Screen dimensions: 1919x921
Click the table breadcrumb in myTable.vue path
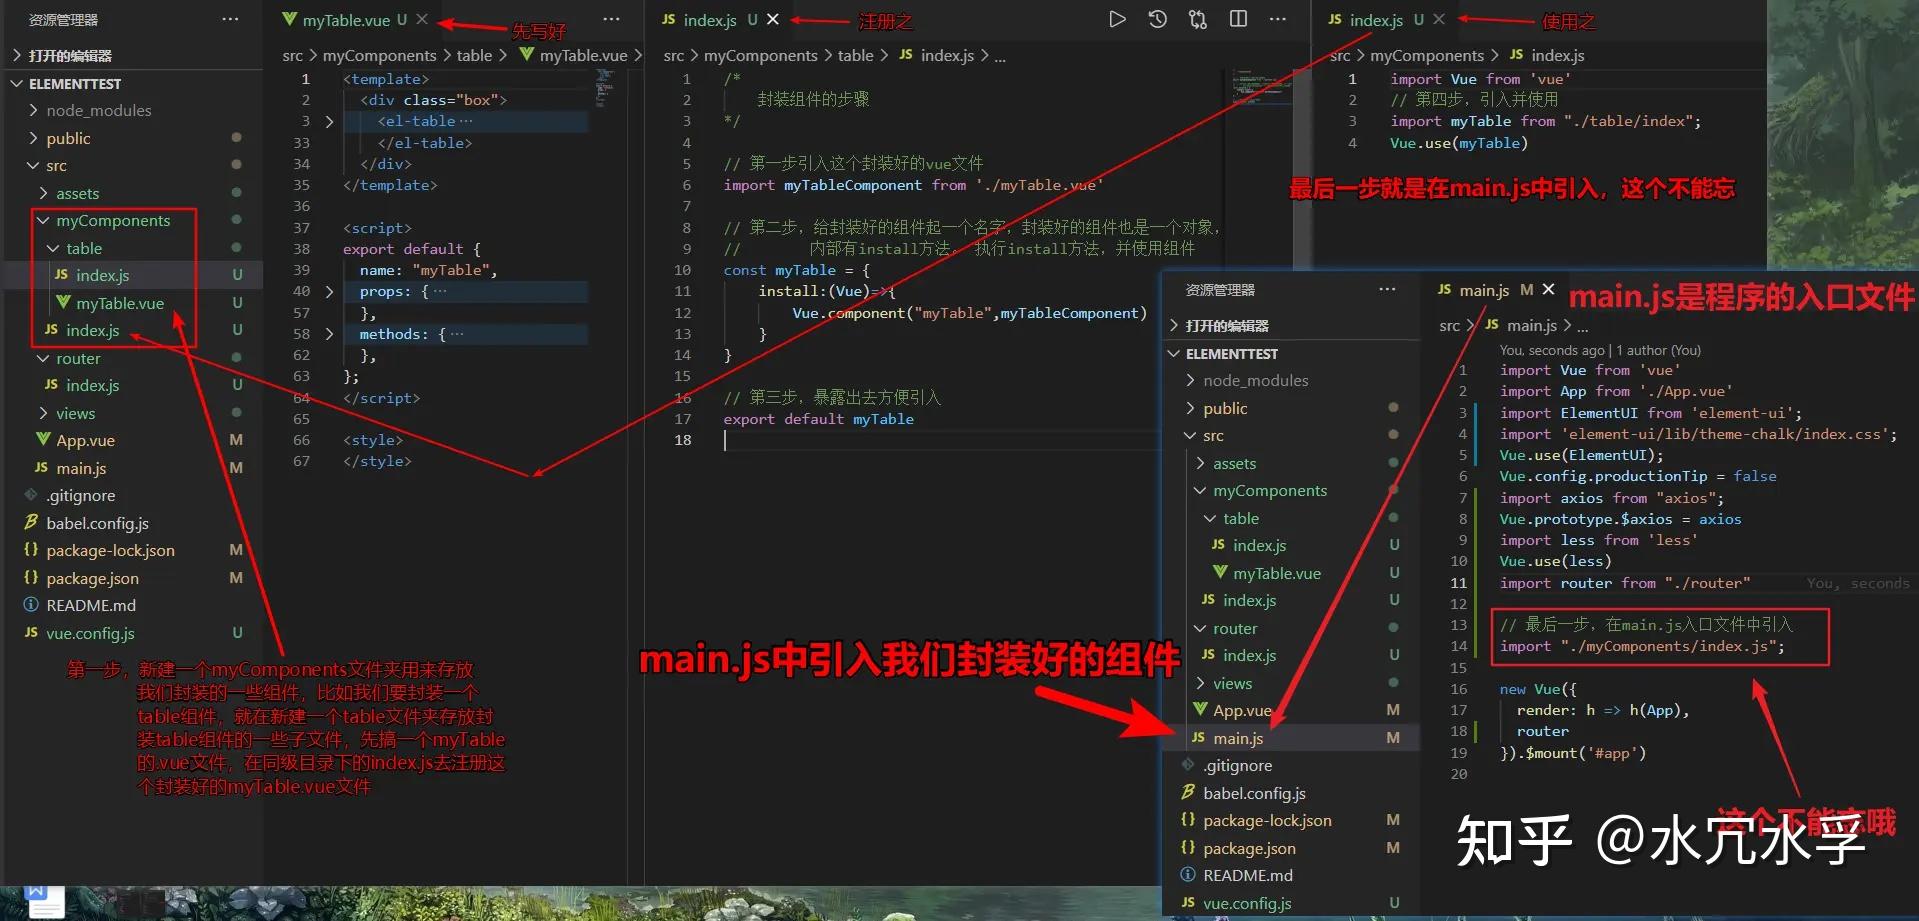pyautogui.click(x=475, y=56)
